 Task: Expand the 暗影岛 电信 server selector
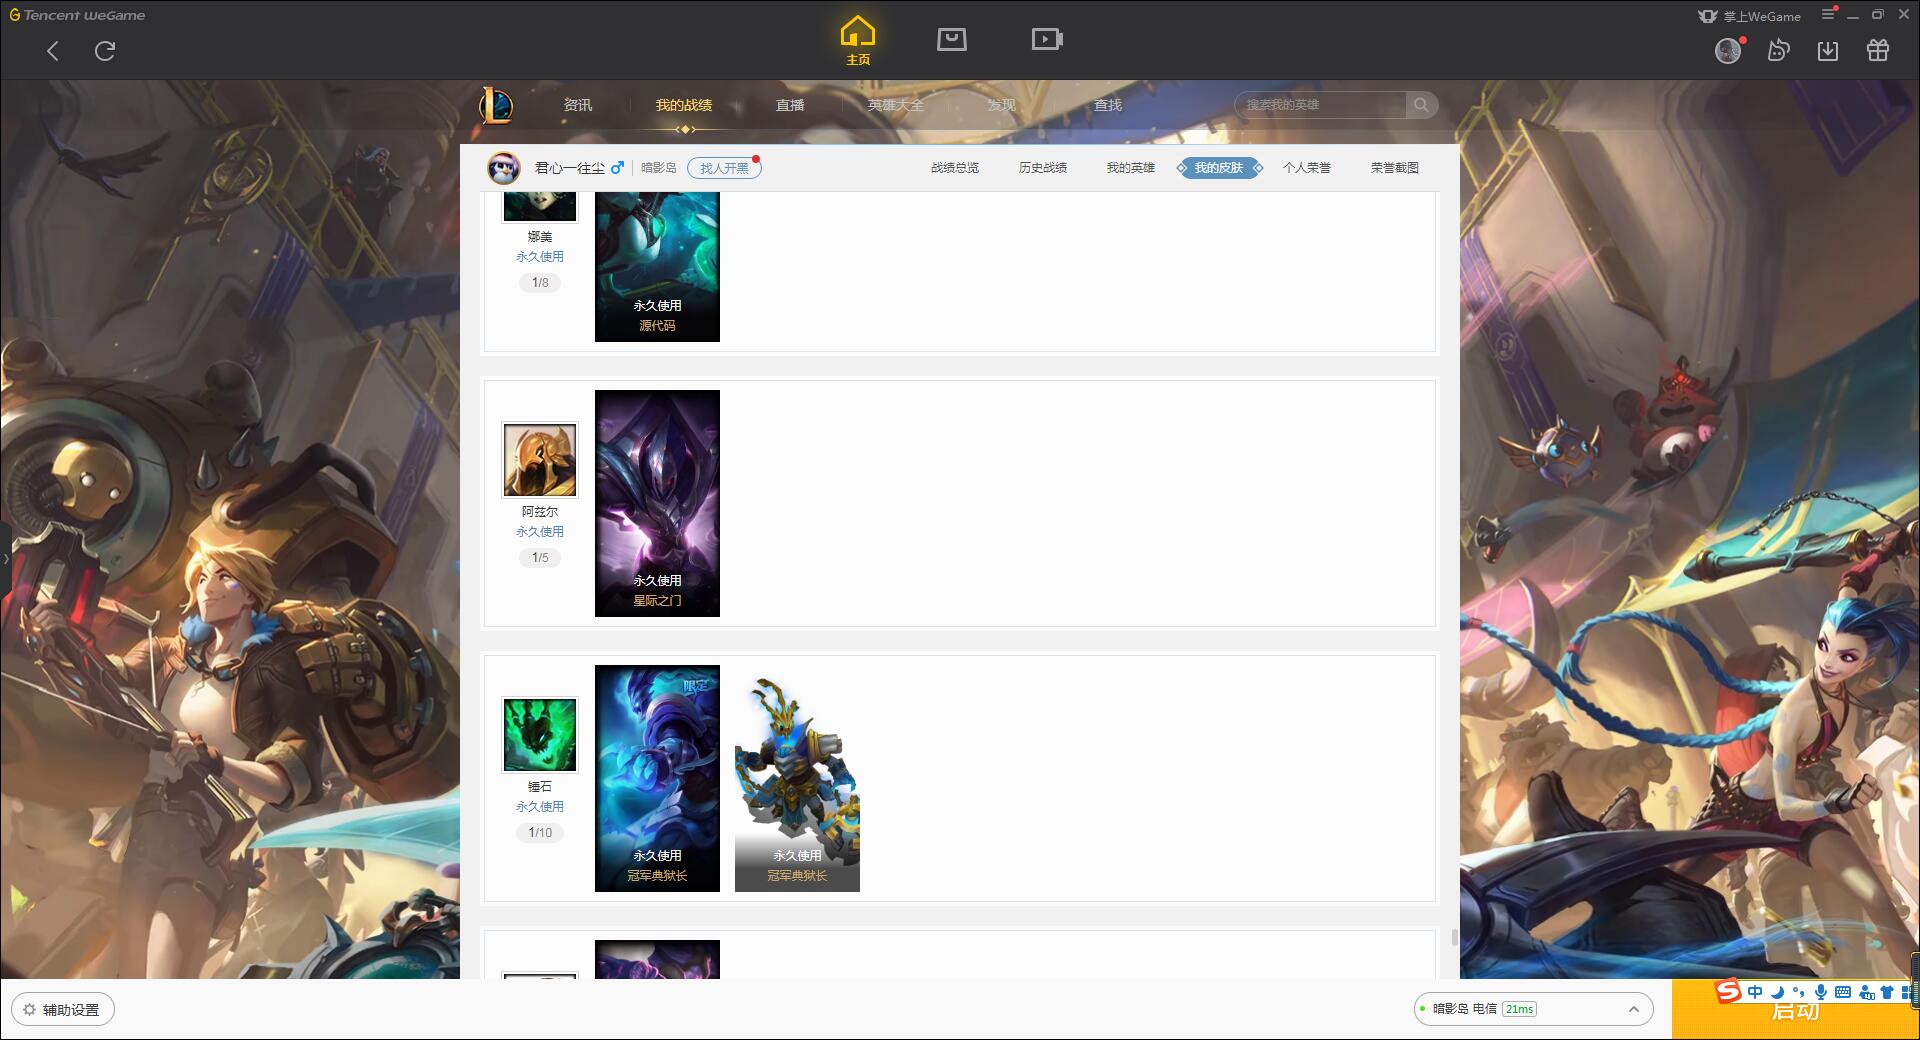[x=1533, y=1009]
